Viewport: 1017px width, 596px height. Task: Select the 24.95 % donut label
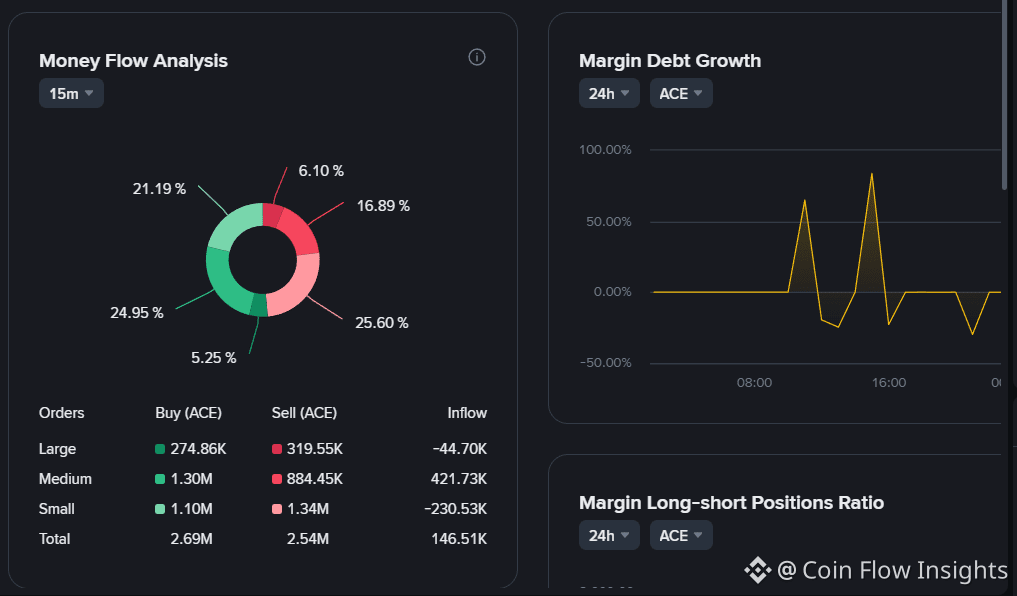(137, 313)
